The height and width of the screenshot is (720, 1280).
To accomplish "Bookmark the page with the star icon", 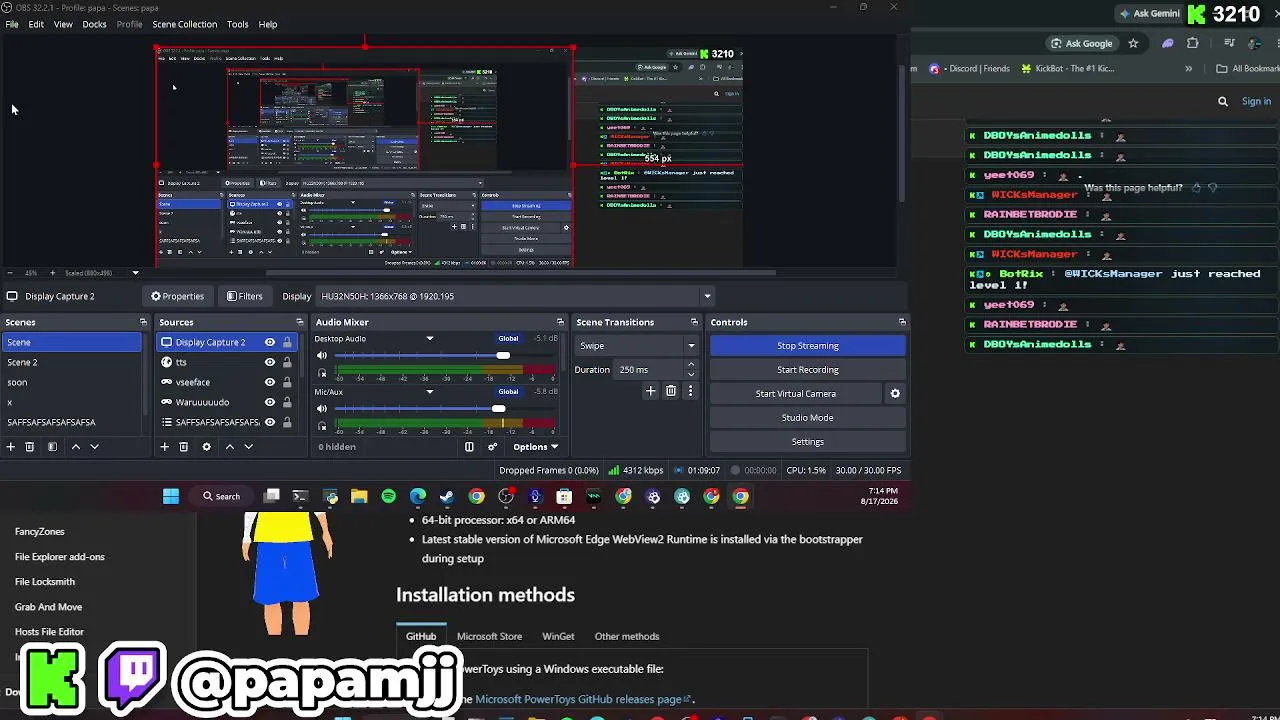I will (1133, 43).
